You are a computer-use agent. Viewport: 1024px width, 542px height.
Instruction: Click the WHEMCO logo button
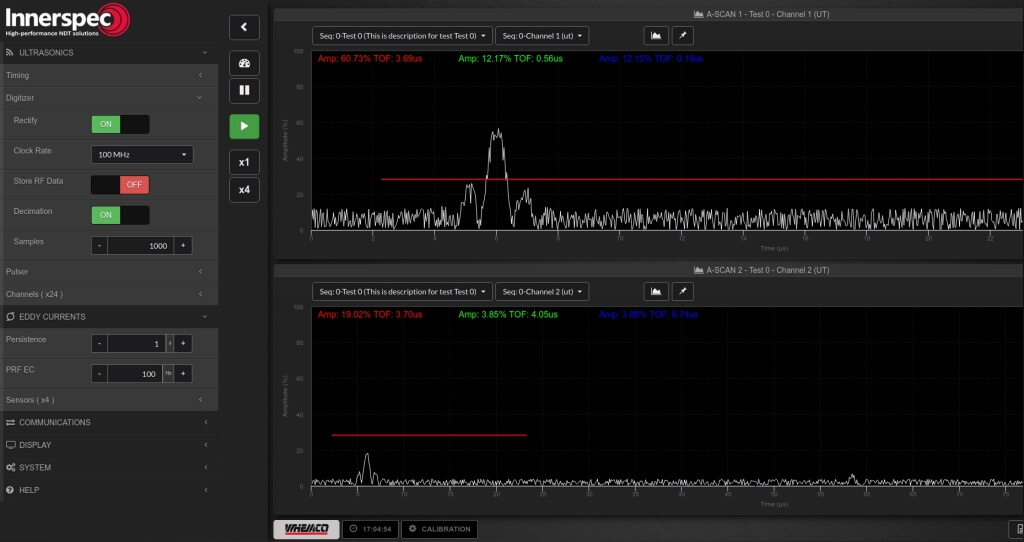coord(306,529)
